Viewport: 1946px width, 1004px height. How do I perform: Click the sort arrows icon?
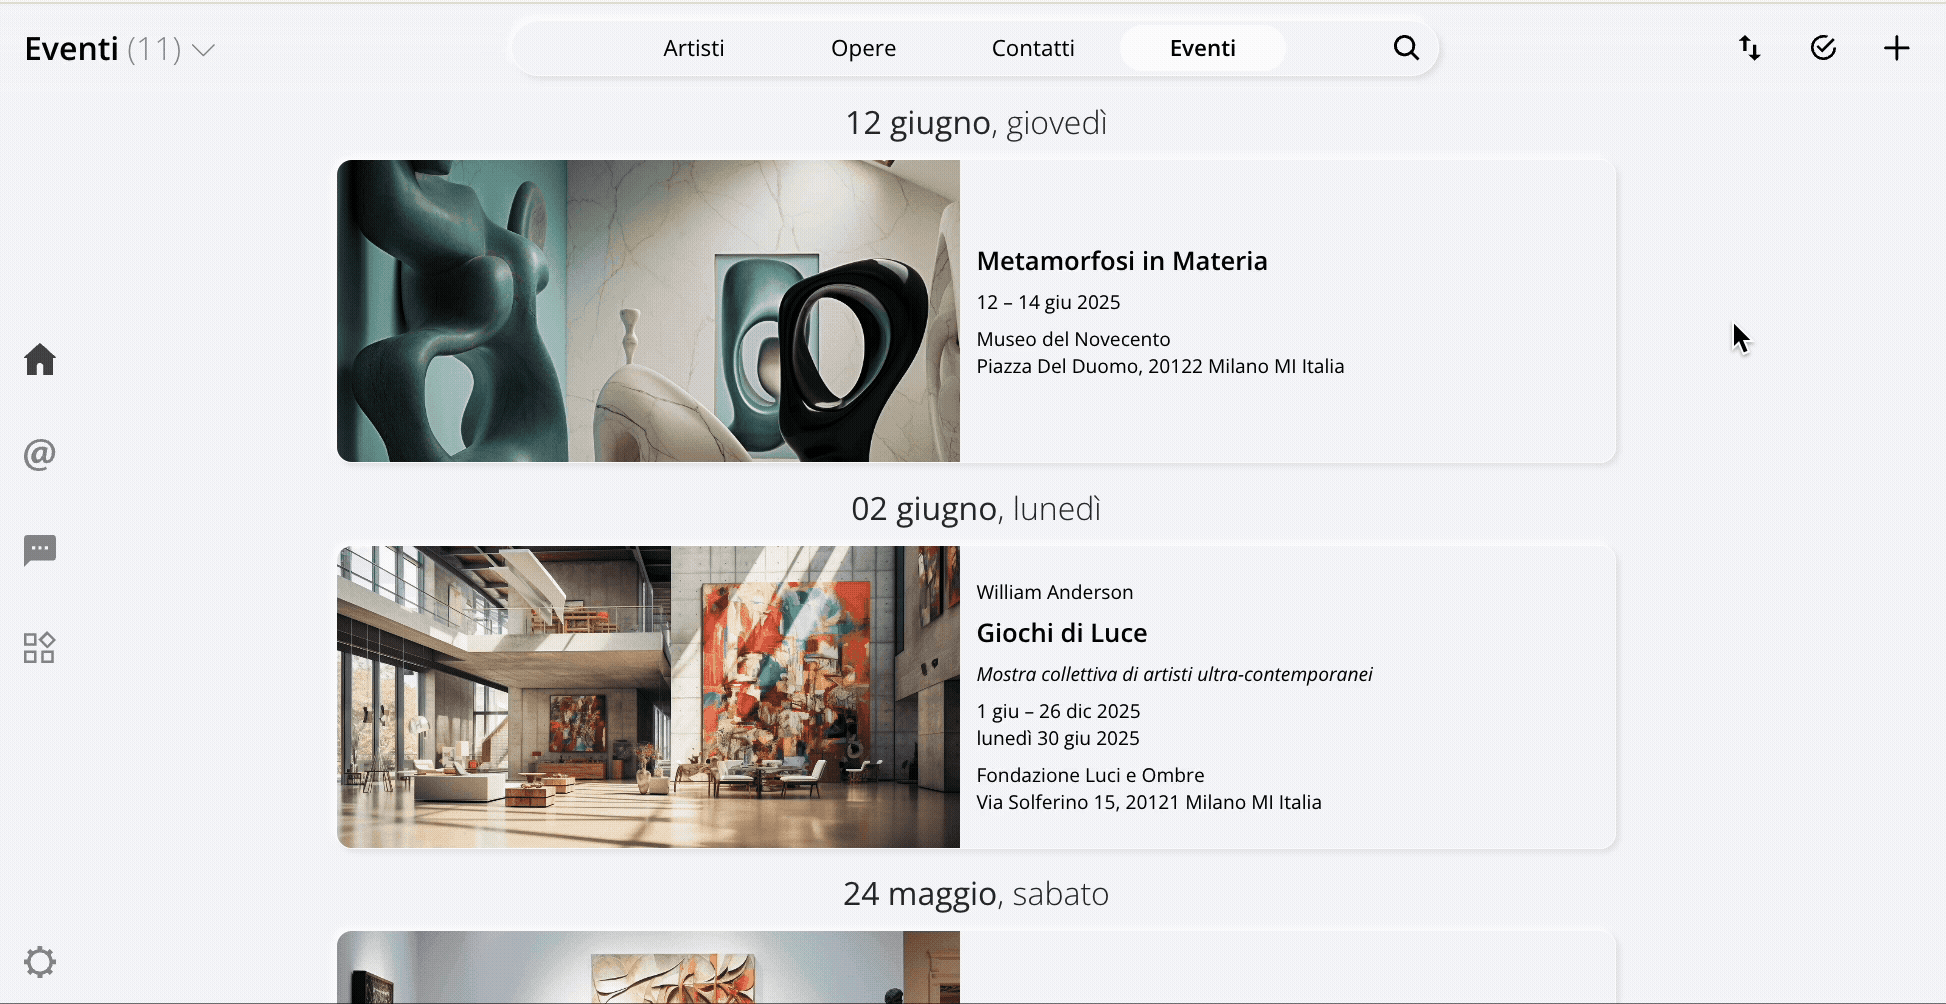click(1749, 48)
